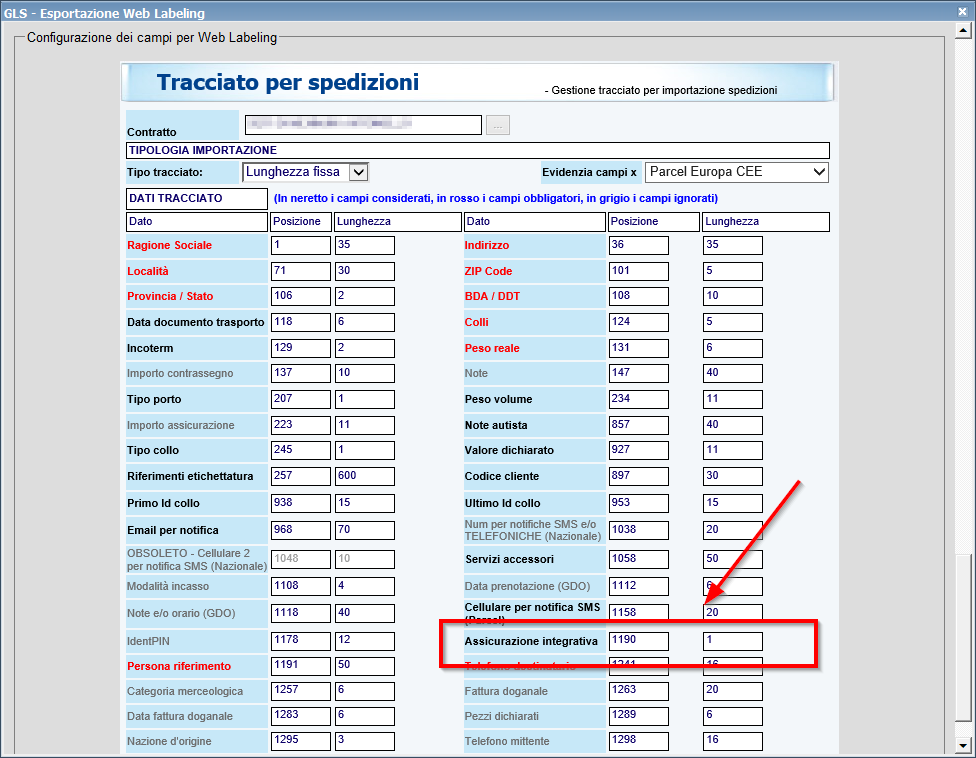
Task: Click the Contratto input field
Action: click(x=363, y=124)
